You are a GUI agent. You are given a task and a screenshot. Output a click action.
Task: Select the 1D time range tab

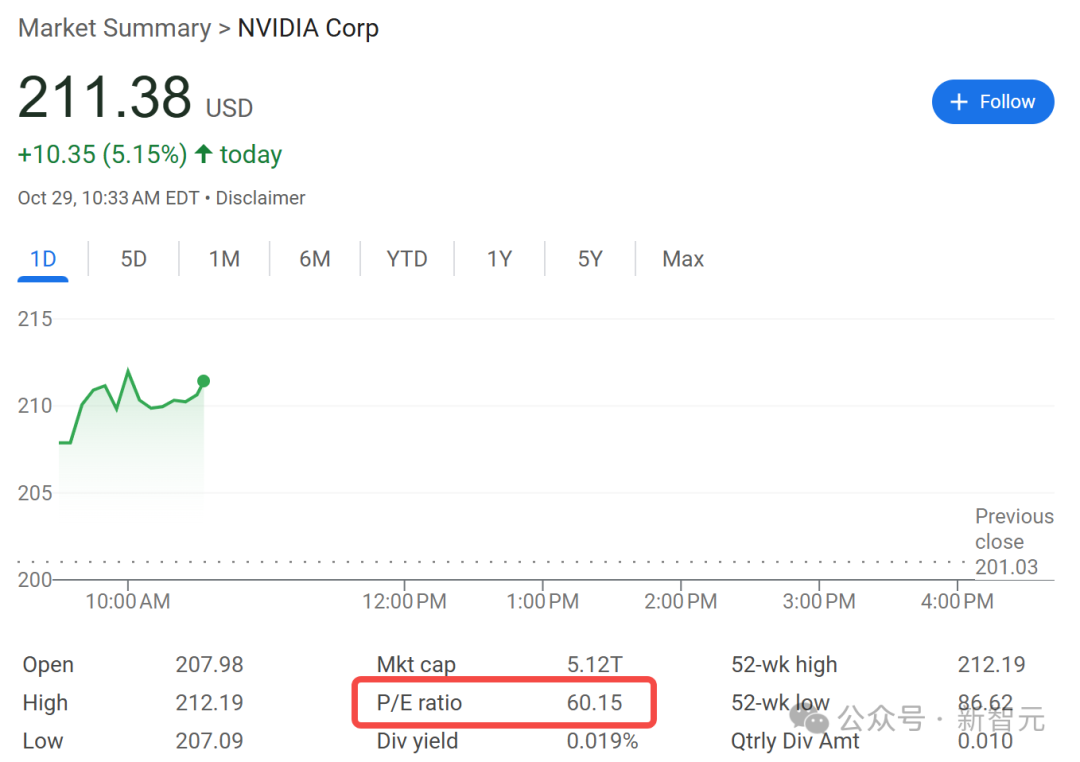pos(43,259)
